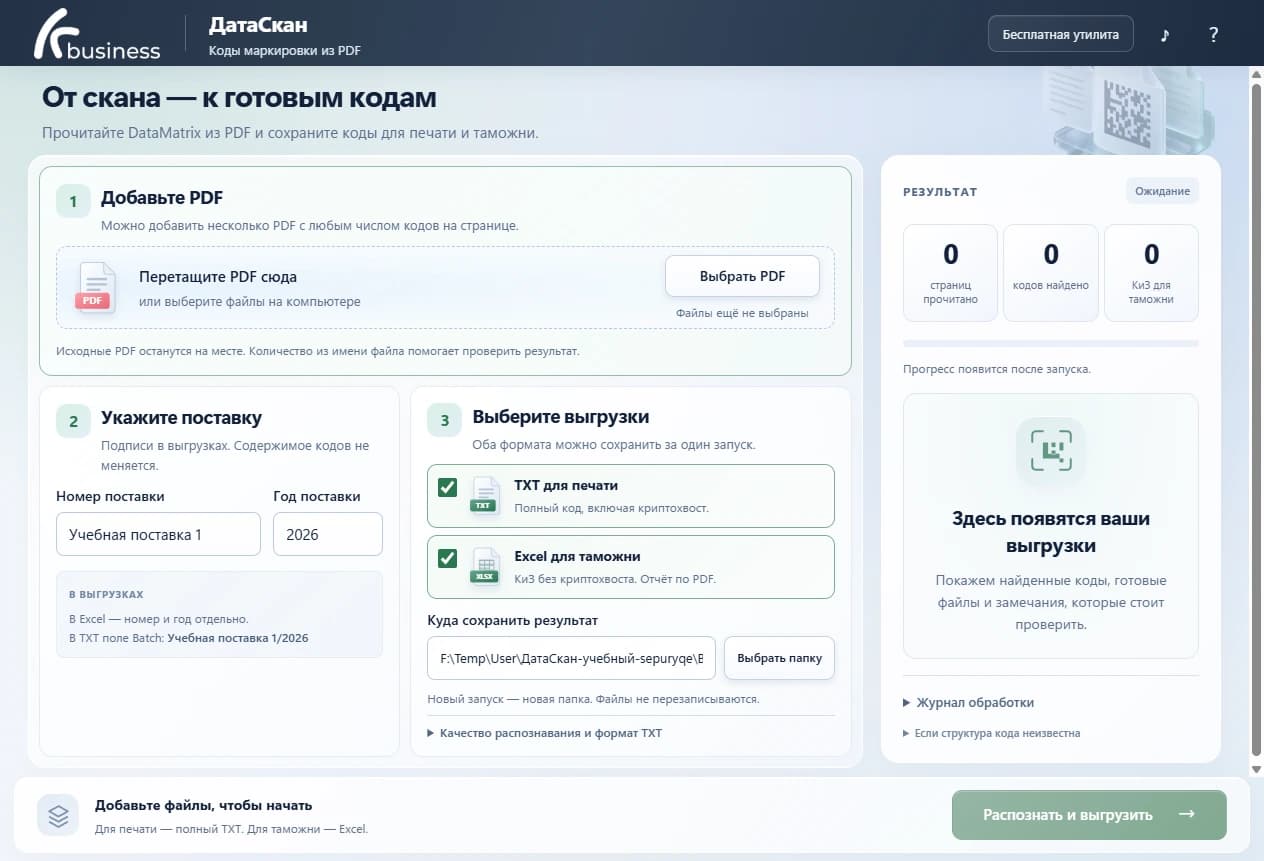Click "Здесь появятся ваши выгрузки" heading
Image resolution: width=1264 pixels, height=861 pixels.
1051,533
